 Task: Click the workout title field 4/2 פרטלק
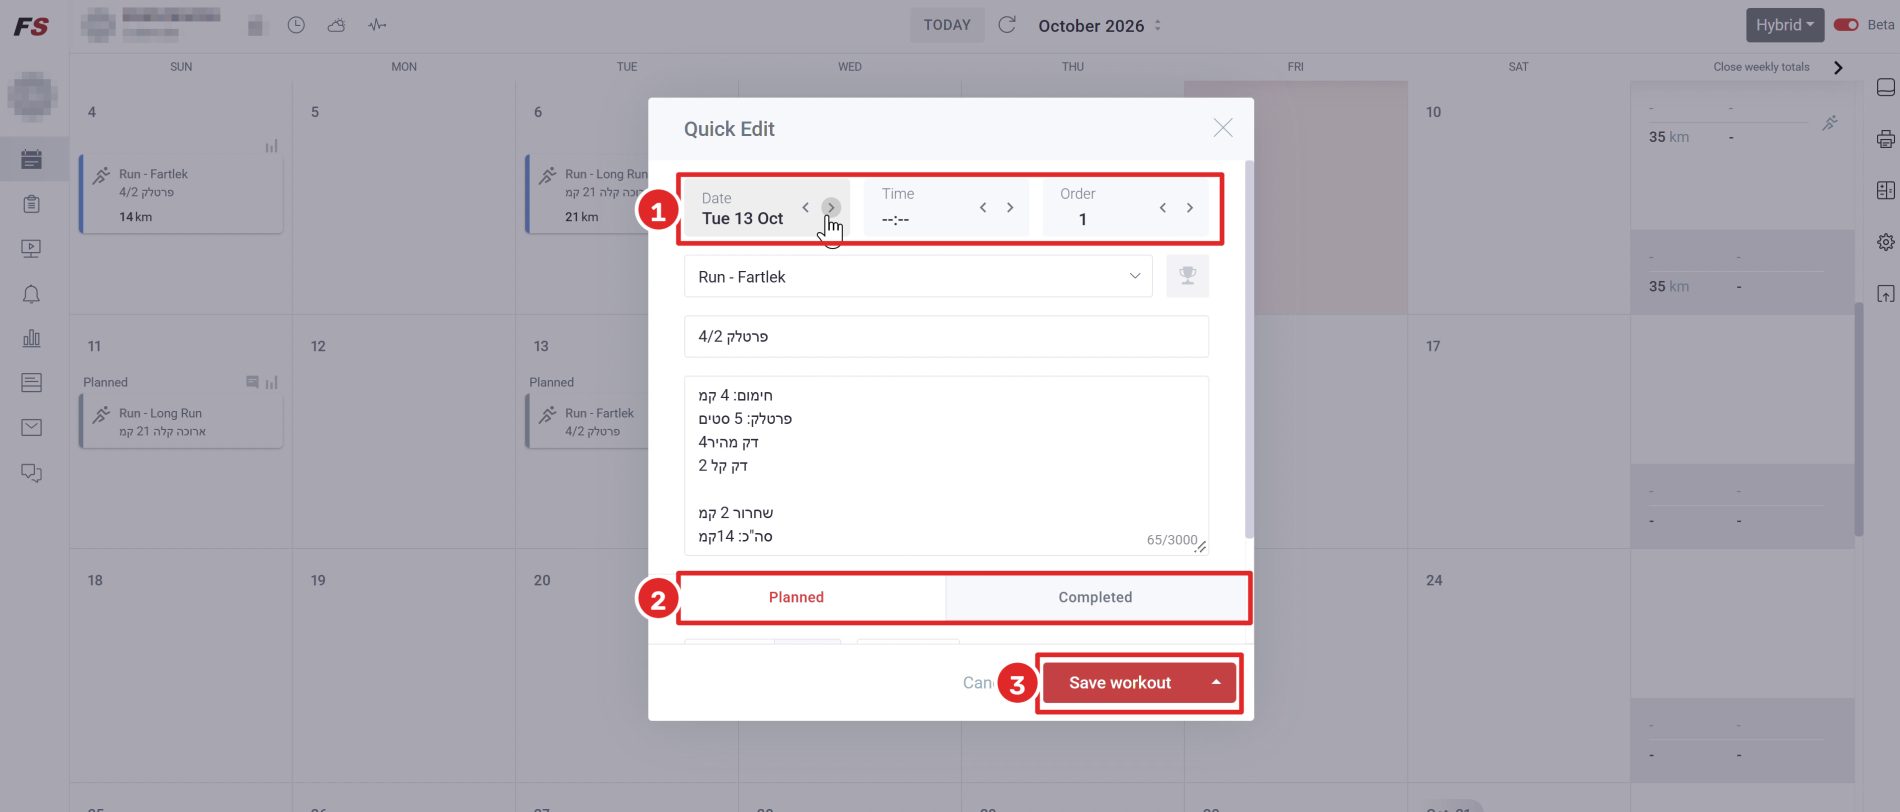click(x=946, y=336)
